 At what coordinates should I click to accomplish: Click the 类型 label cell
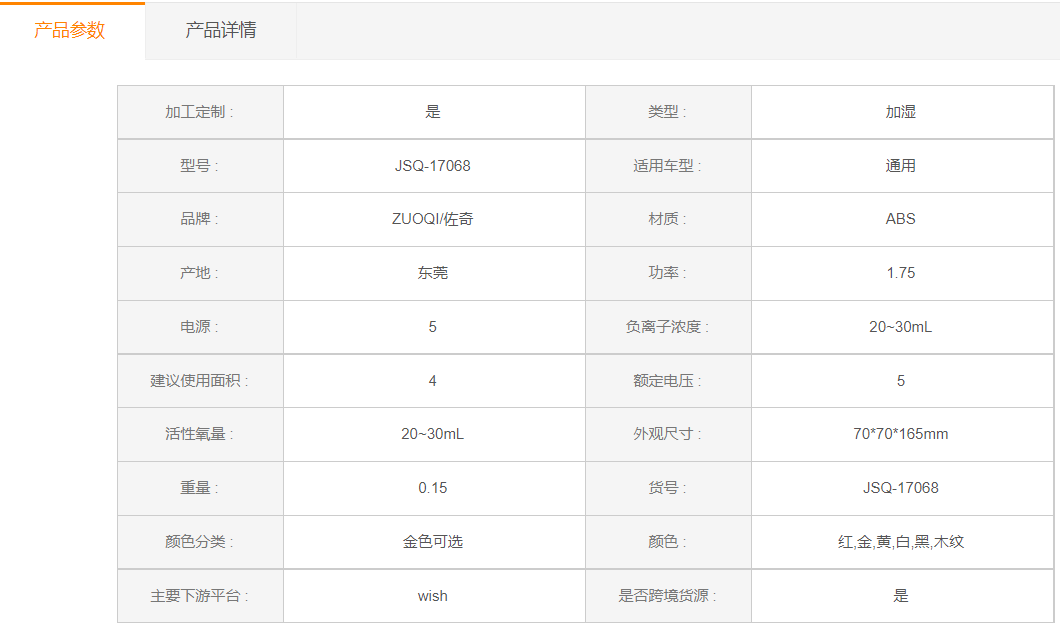click(x=668, y=112)
